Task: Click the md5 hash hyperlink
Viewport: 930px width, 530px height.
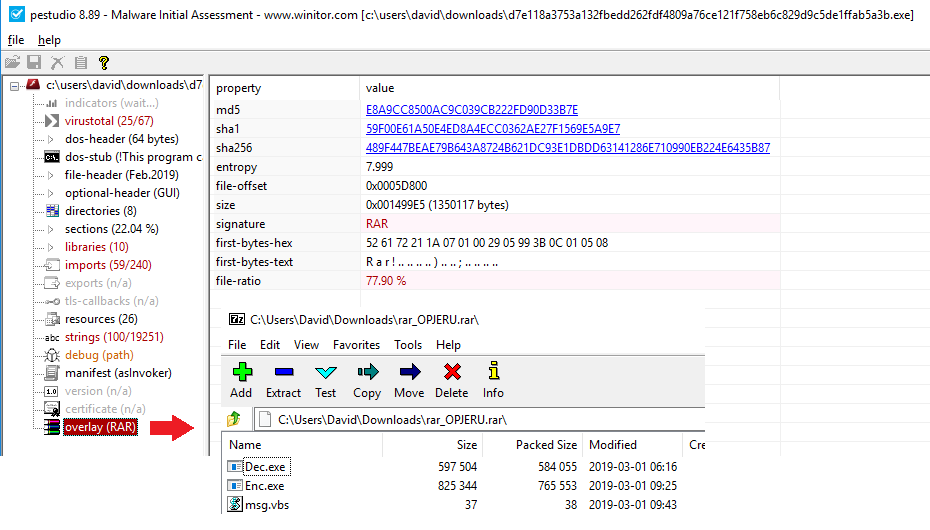Action: pos(471,110)
